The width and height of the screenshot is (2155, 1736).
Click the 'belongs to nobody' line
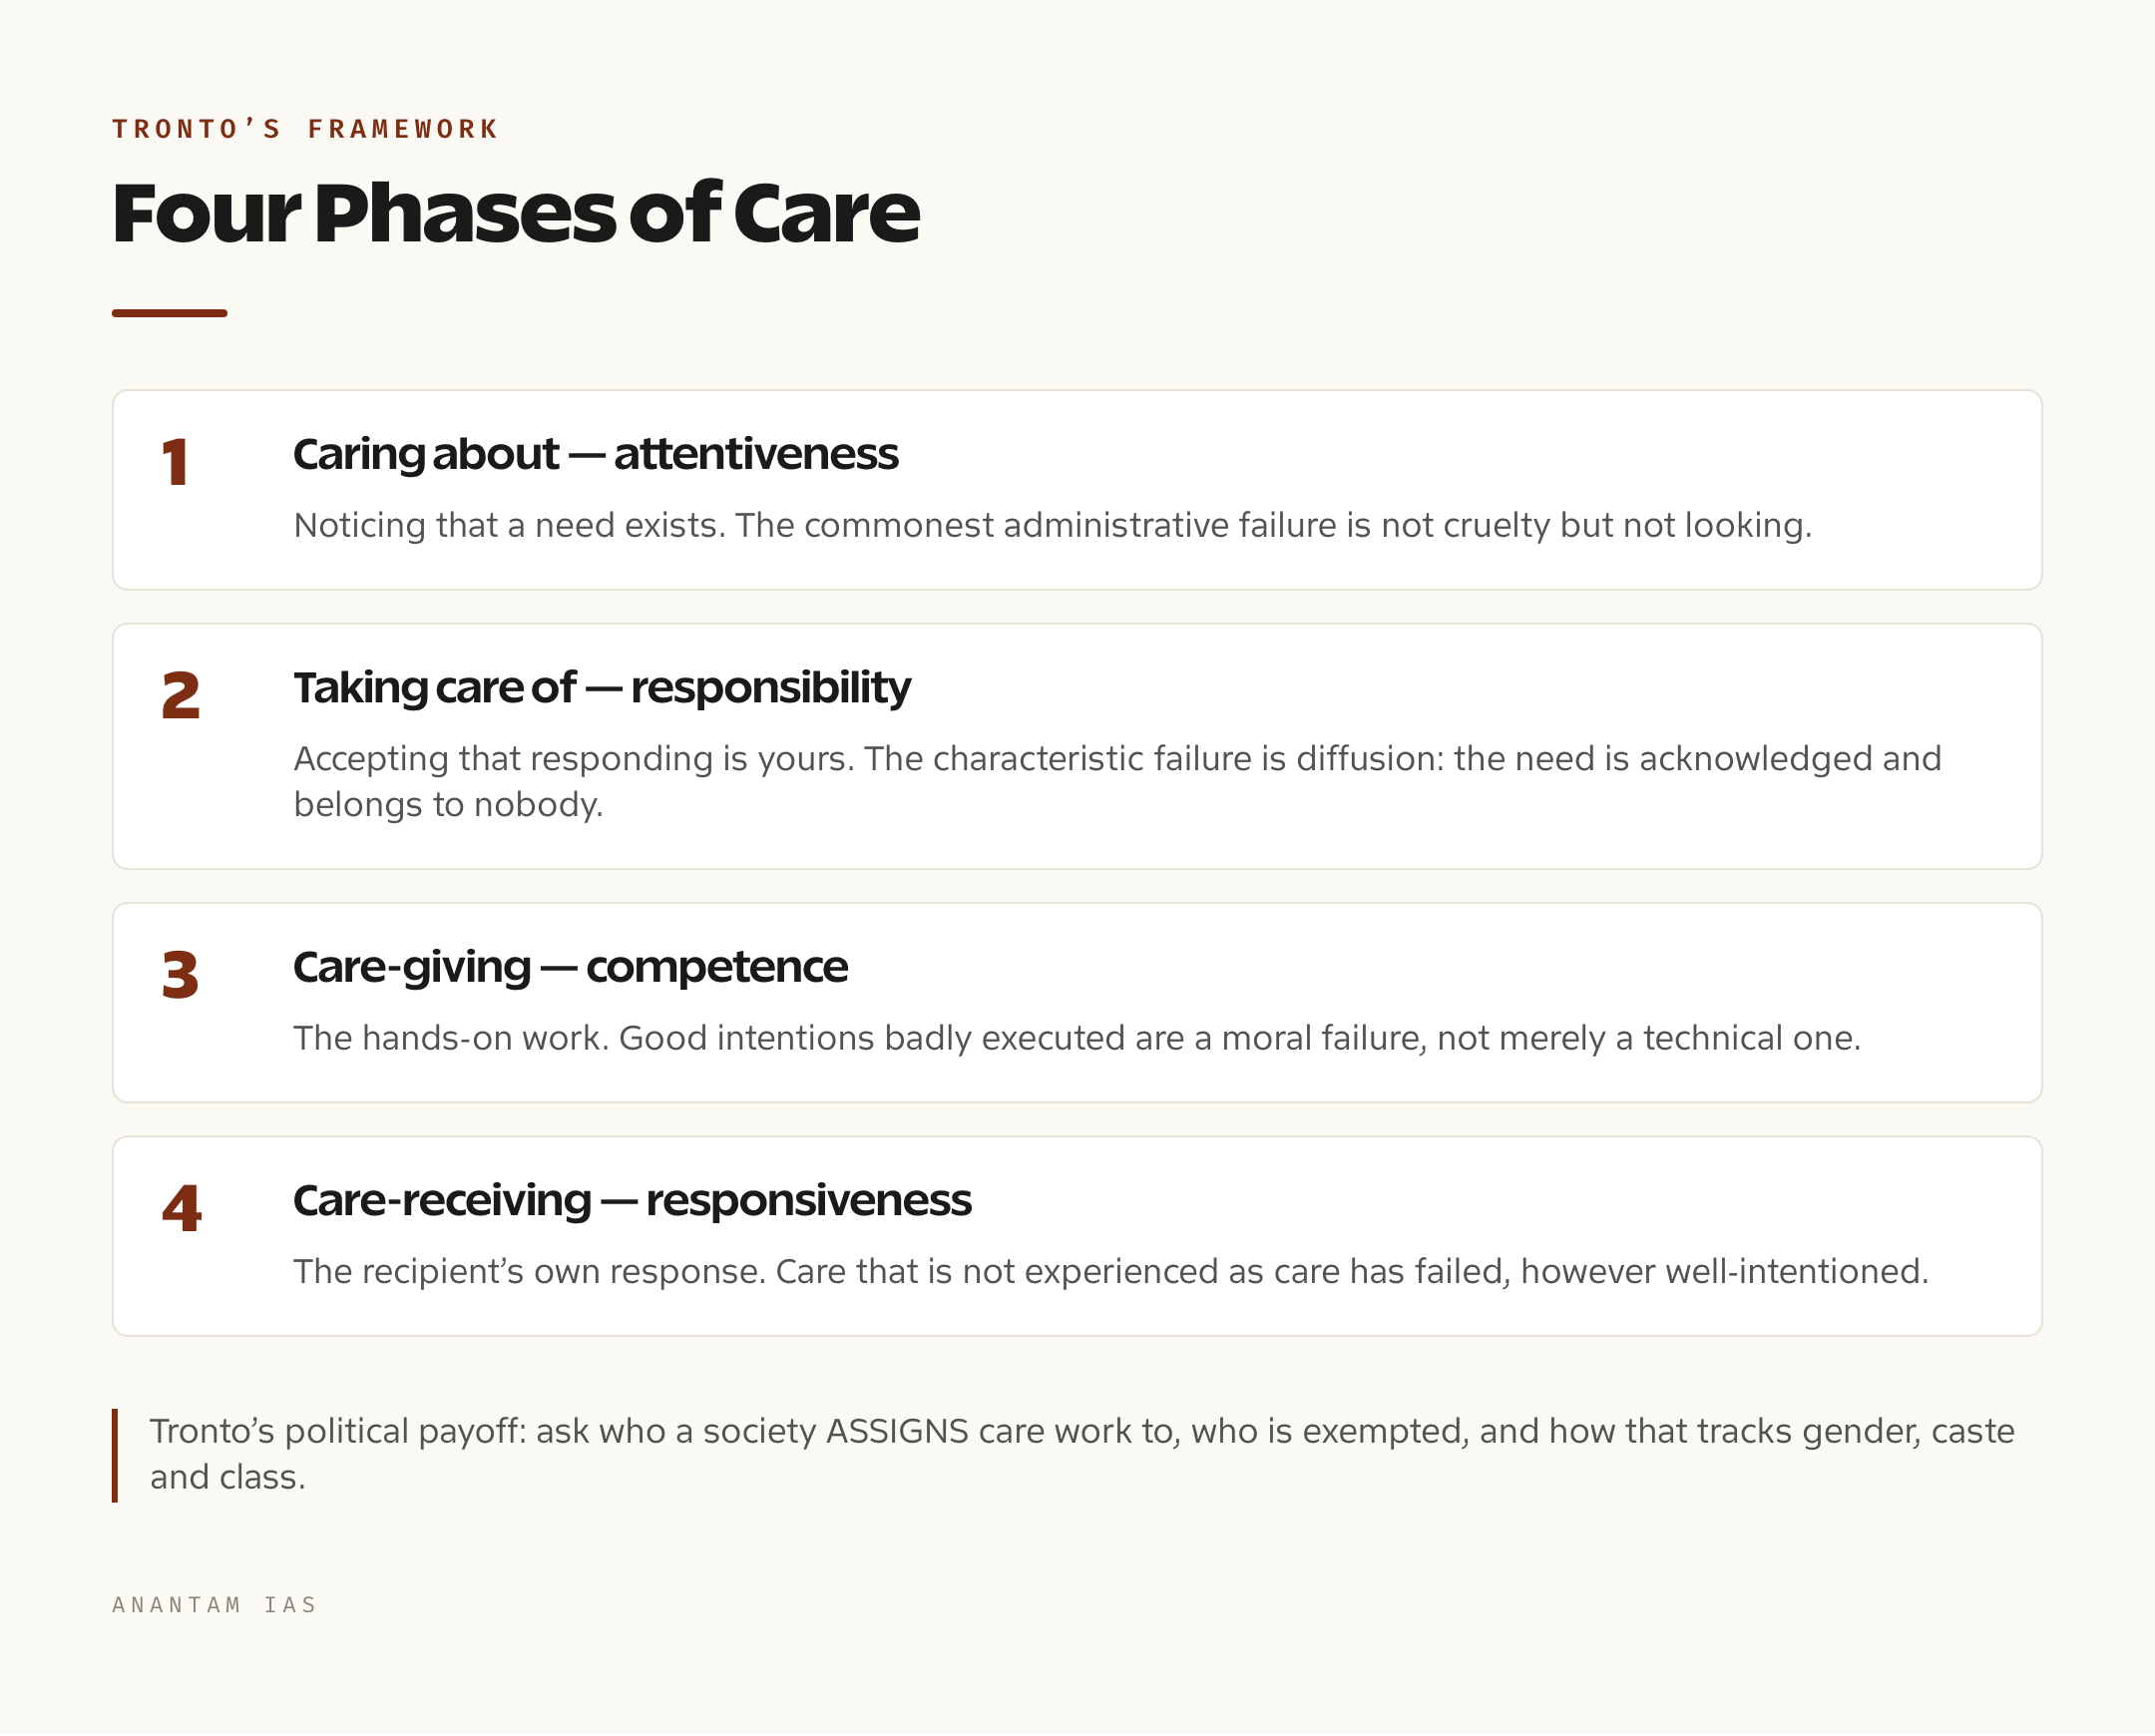point(448,804)
